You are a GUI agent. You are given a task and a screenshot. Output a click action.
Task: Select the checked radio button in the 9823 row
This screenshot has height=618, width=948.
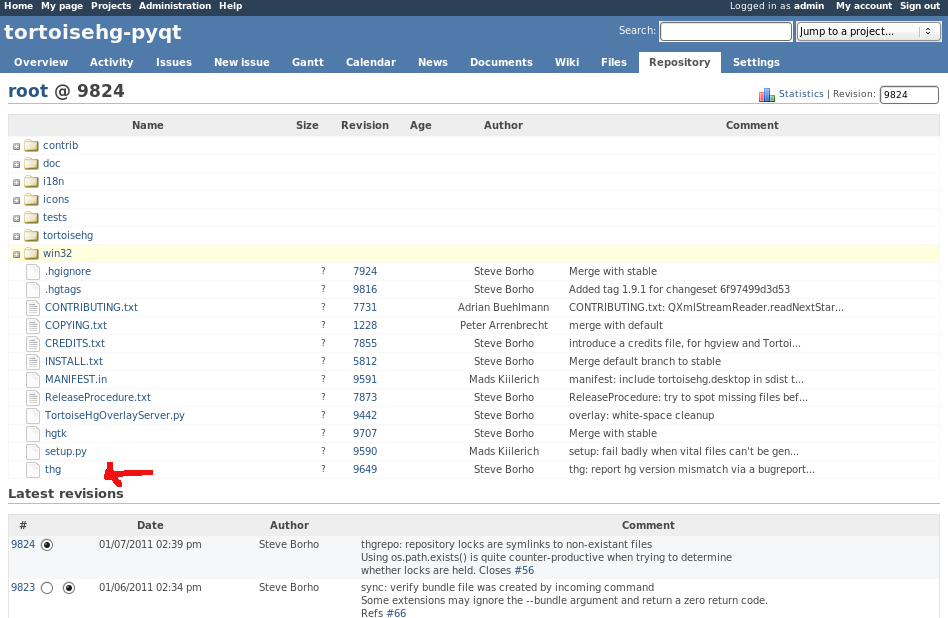[69, 588]
